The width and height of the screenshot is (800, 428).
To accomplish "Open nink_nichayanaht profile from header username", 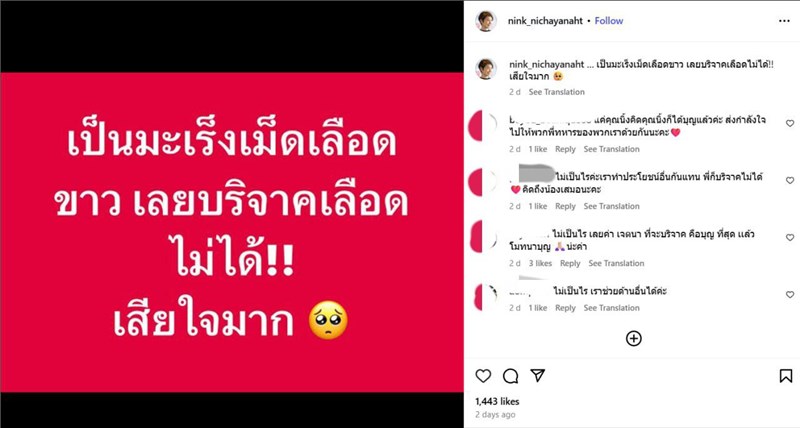I will pyautogui.click(x=545, y=21).
